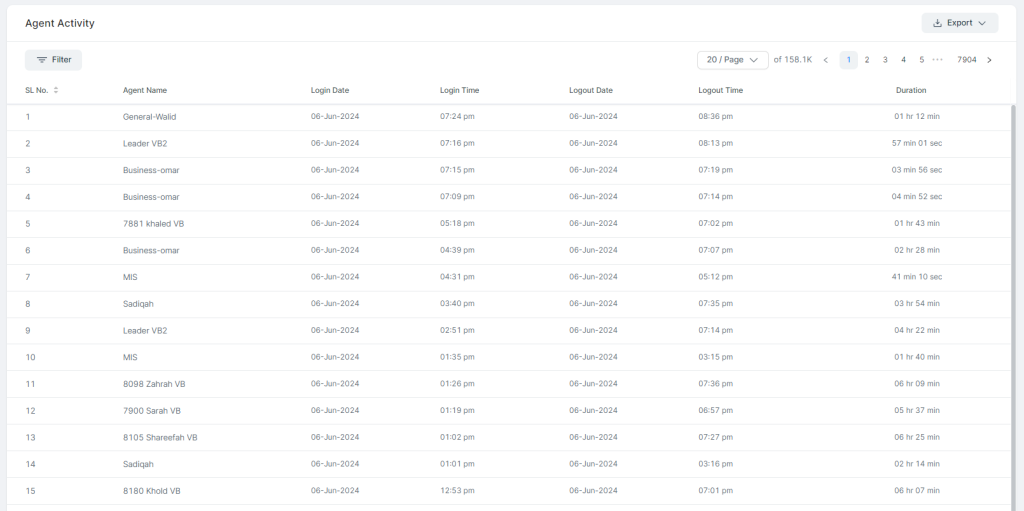The height and width of the screenshot is (511, 1024).
Task: Sort by SL No. arrows icon
Action: point(56,90)
